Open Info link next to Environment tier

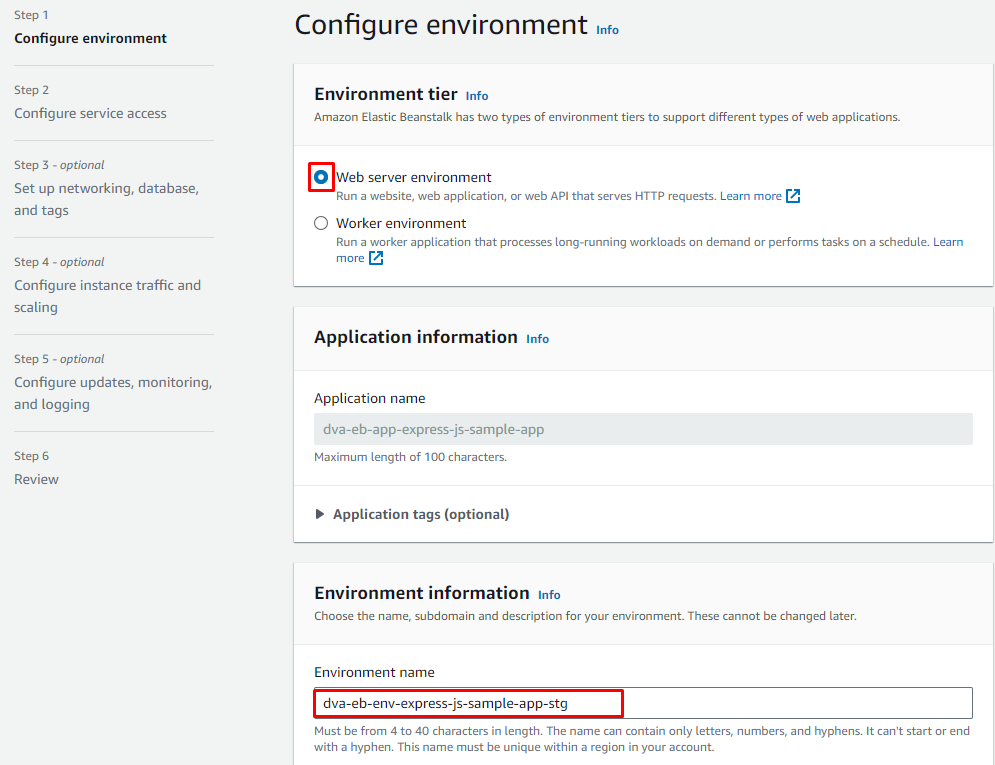tap(477, 96)
